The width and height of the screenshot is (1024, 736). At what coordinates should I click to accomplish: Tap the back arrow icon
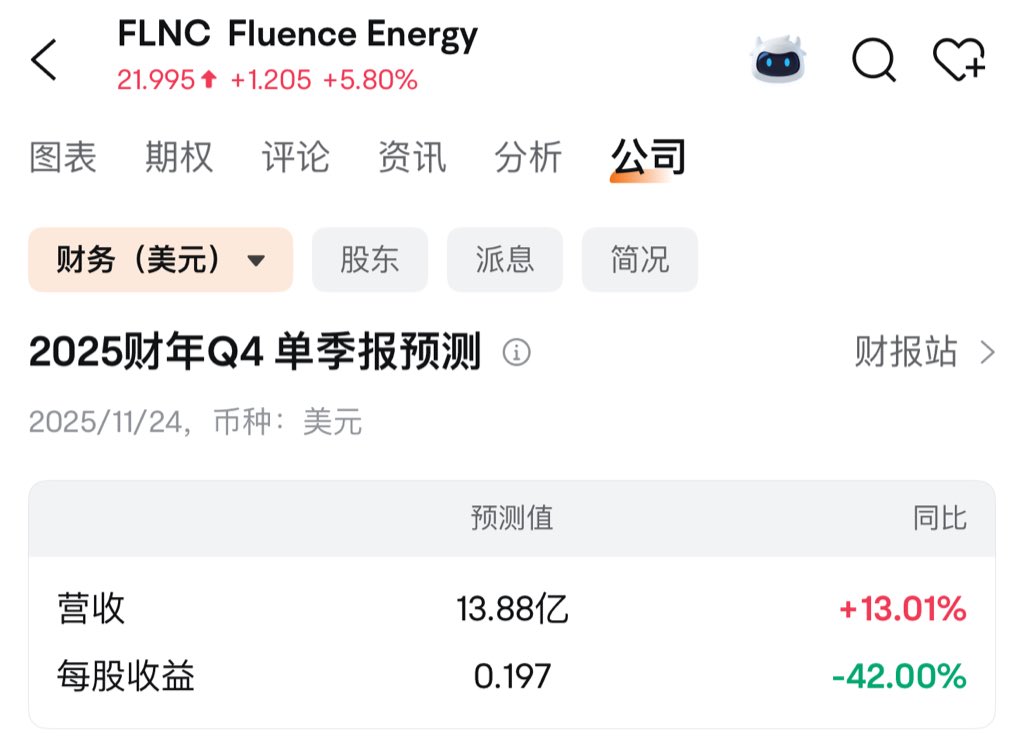point(44,60)
